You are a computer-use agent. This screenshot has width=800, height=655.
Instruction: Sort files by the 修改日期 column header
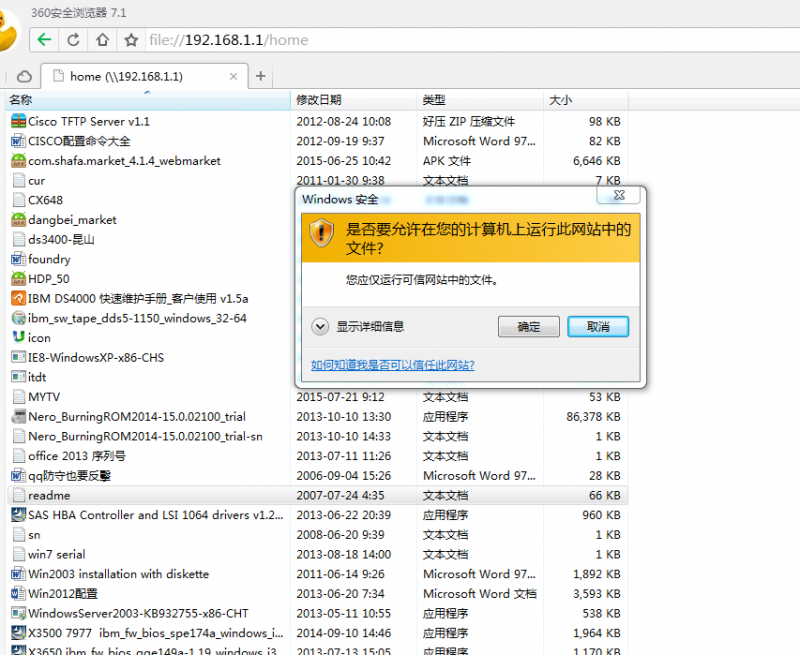click(354, 100)
